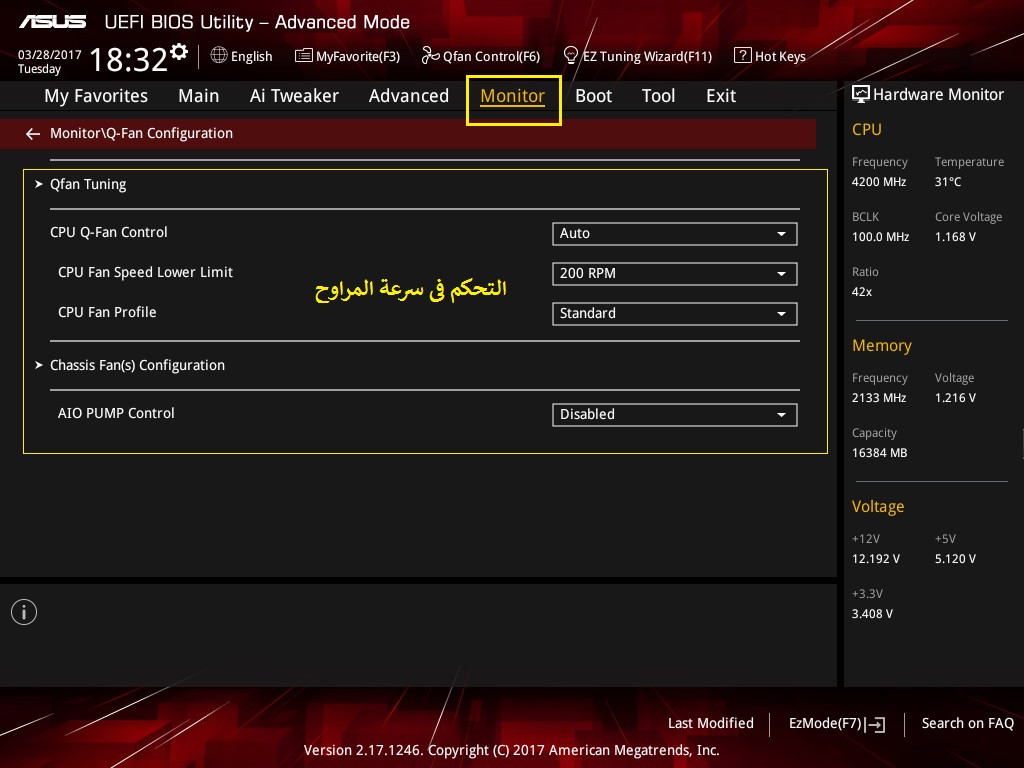Open Qfan Control(F6)
Image resolution: width=1024 pixels, height=768 pixels.
point(491,56)
